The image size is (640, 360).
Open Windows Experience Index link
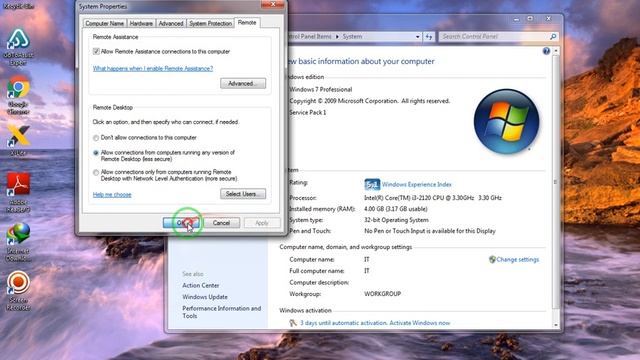416,184
